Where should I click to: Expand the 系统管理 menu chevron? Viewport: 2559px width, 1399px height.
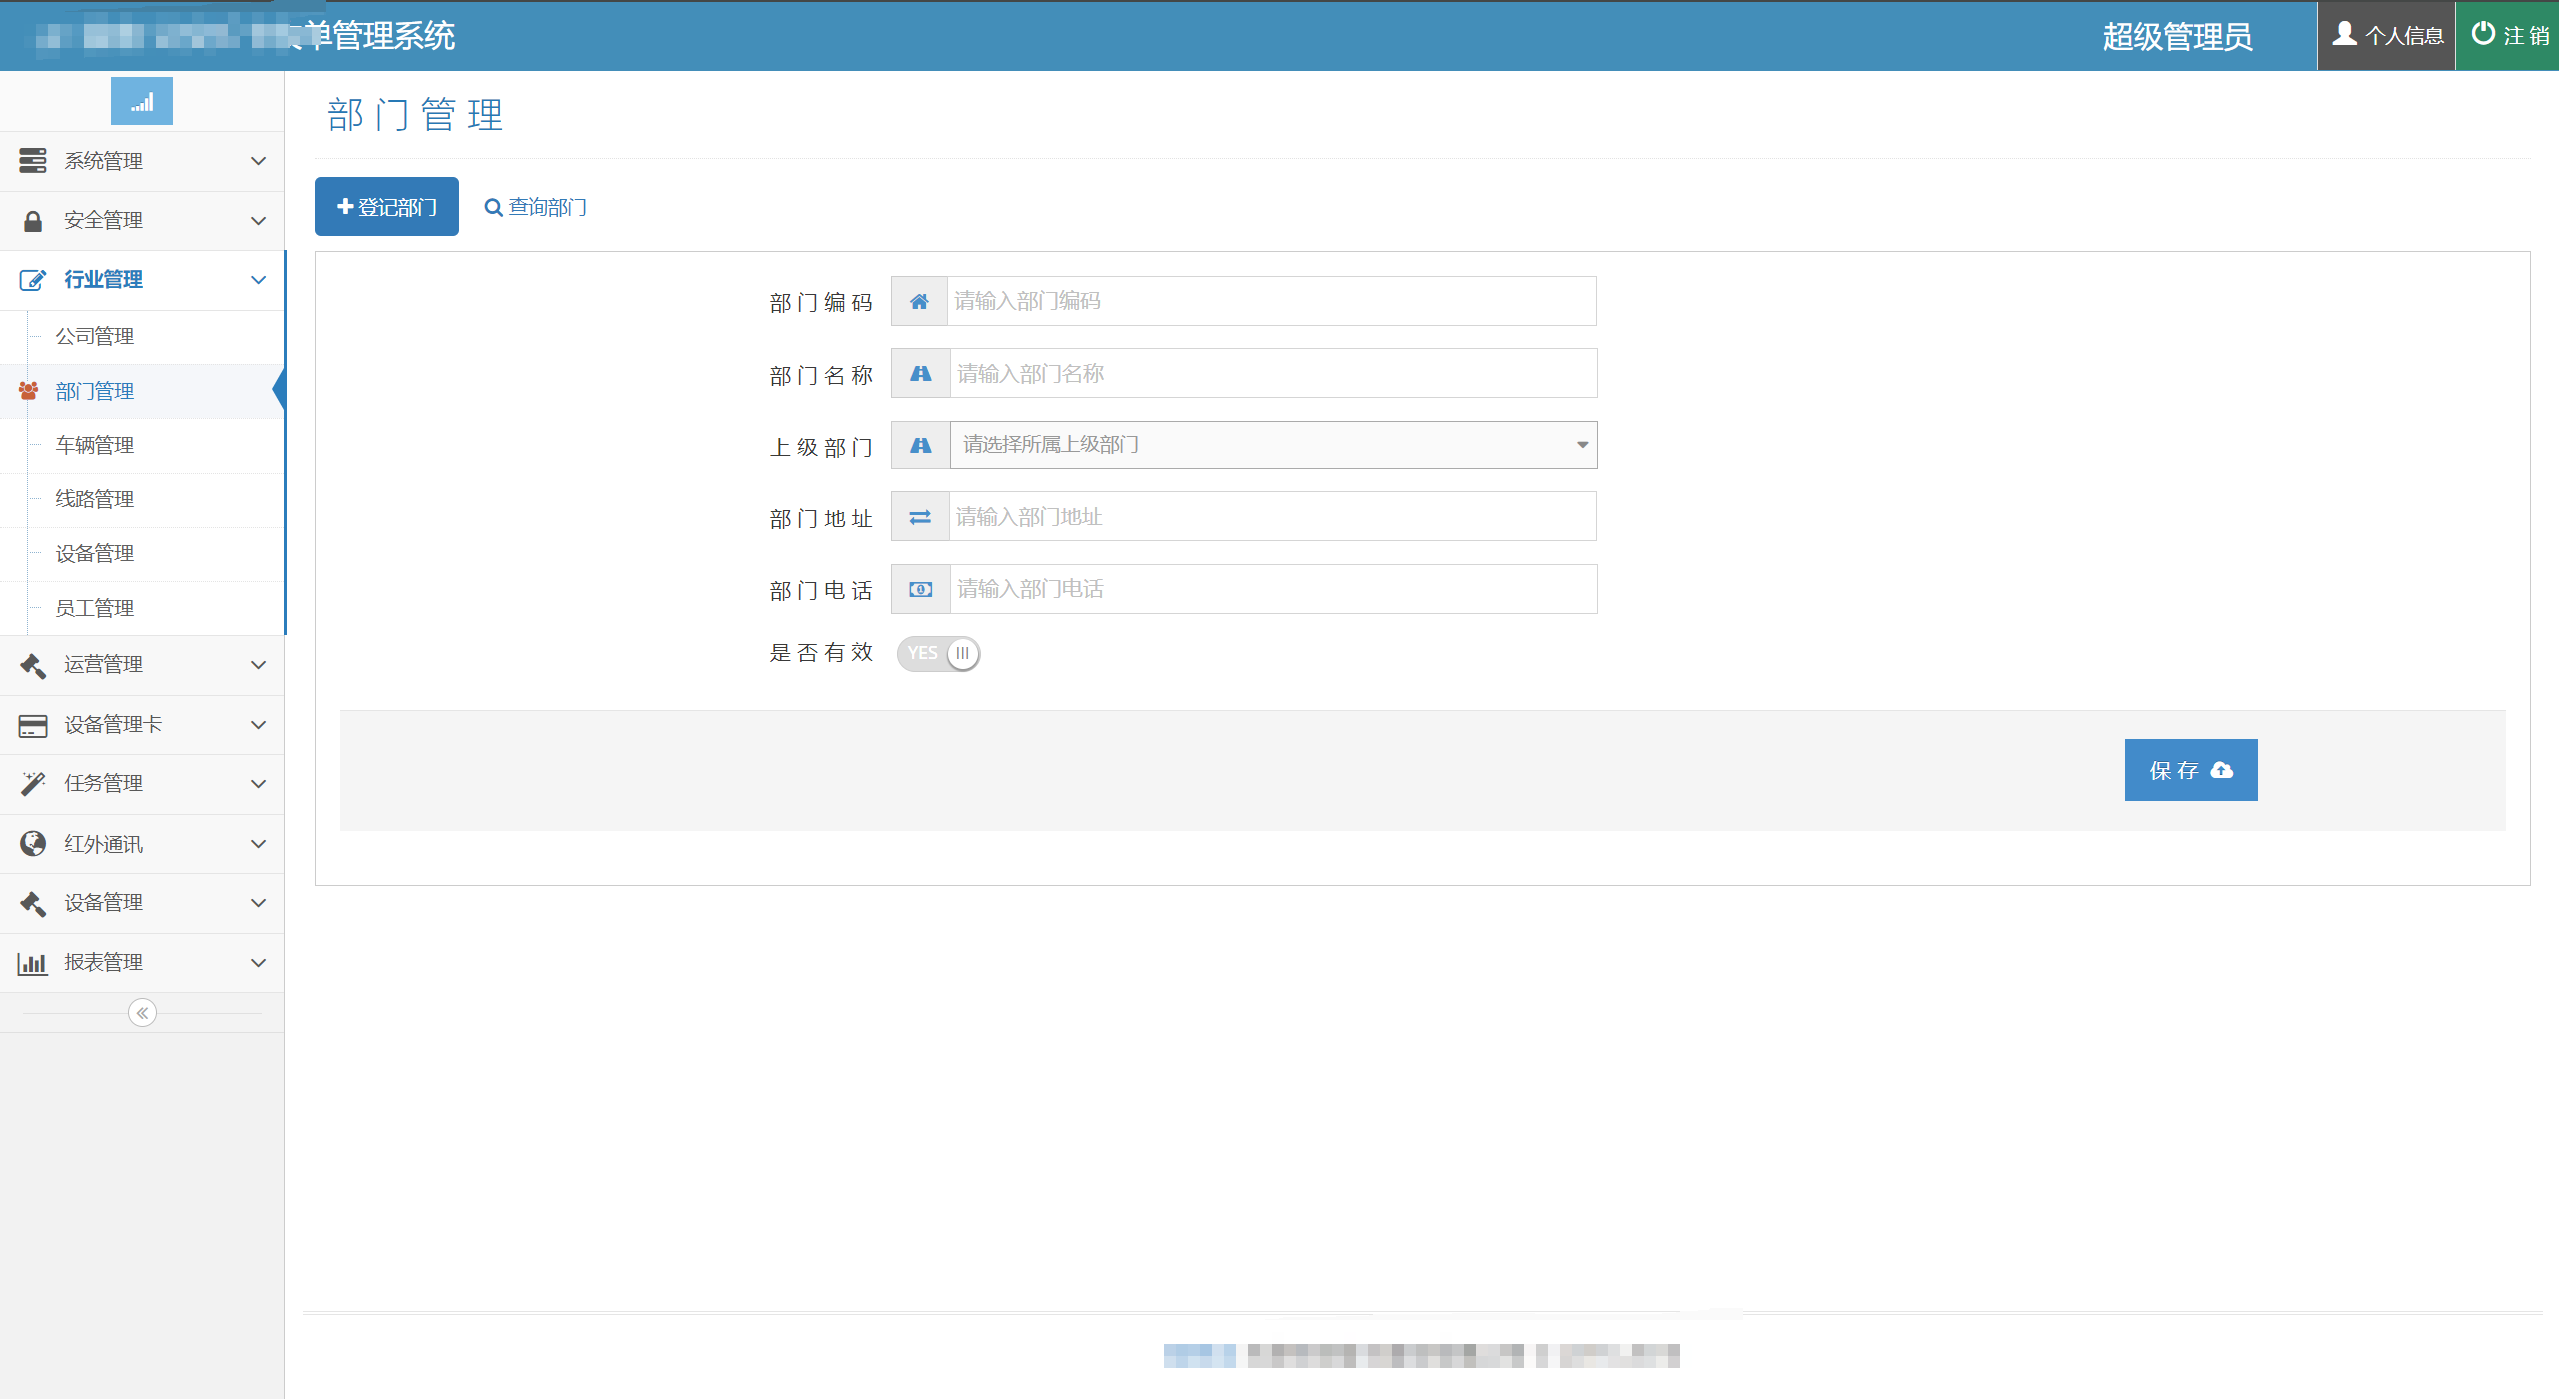pos(258,161)
